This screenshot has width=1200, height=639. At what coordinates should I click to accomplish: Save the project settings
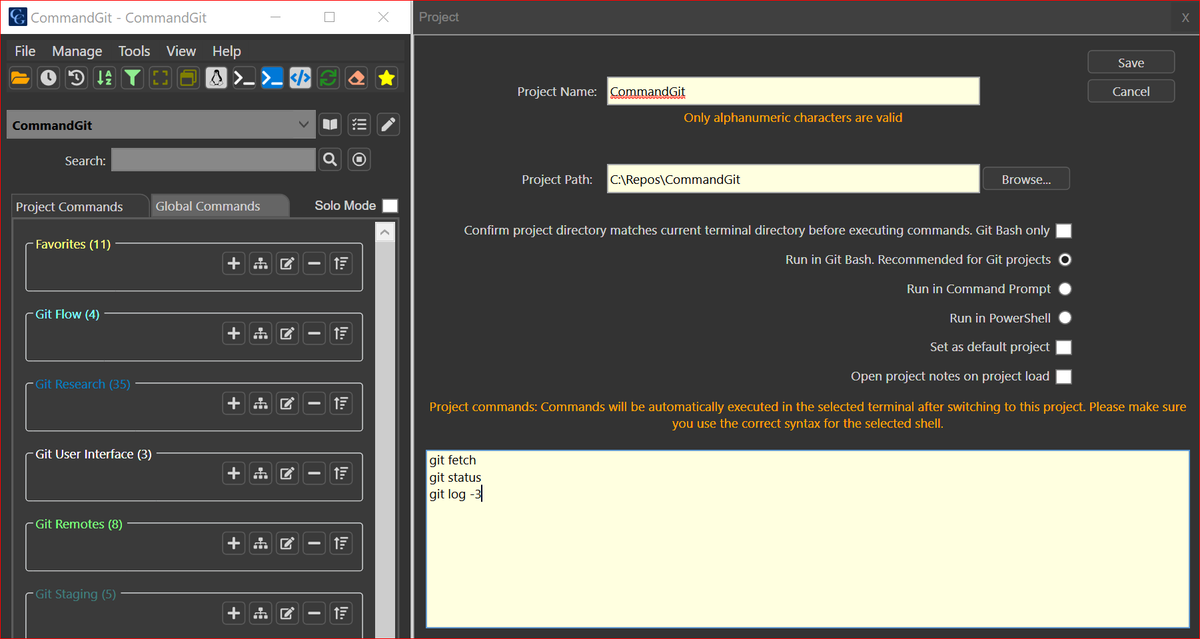coord(1131,61)
